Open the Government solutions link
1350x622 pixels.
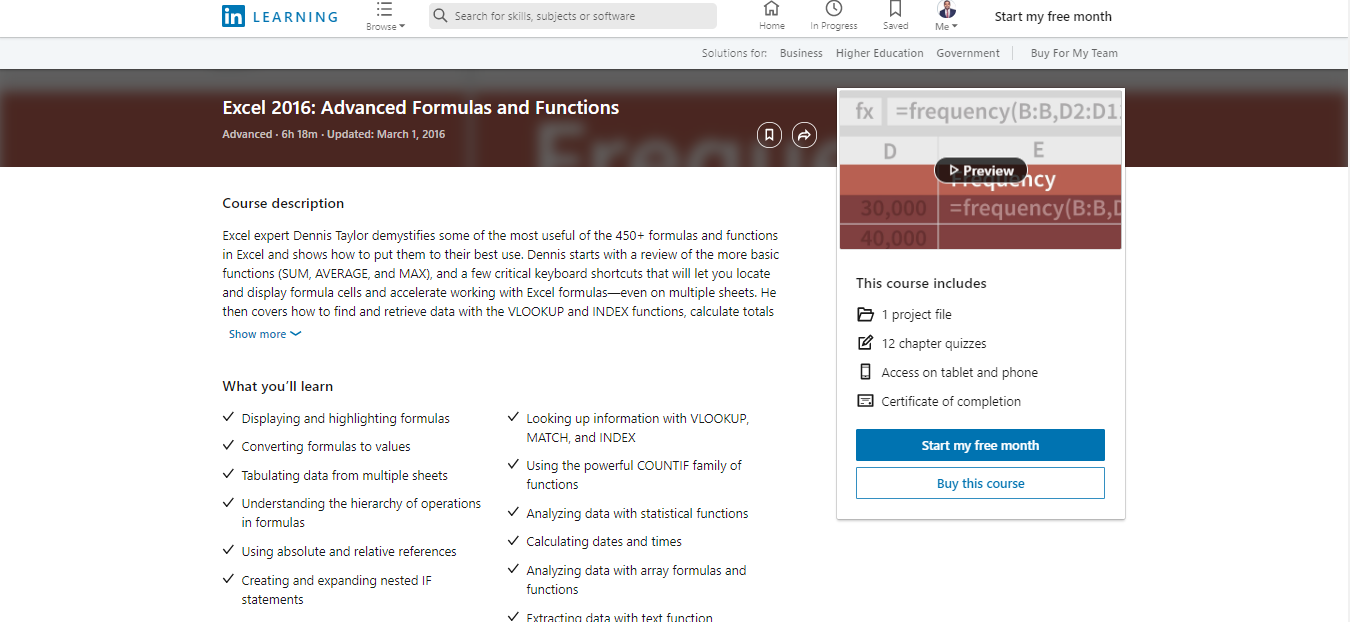[x=968, y=53]
